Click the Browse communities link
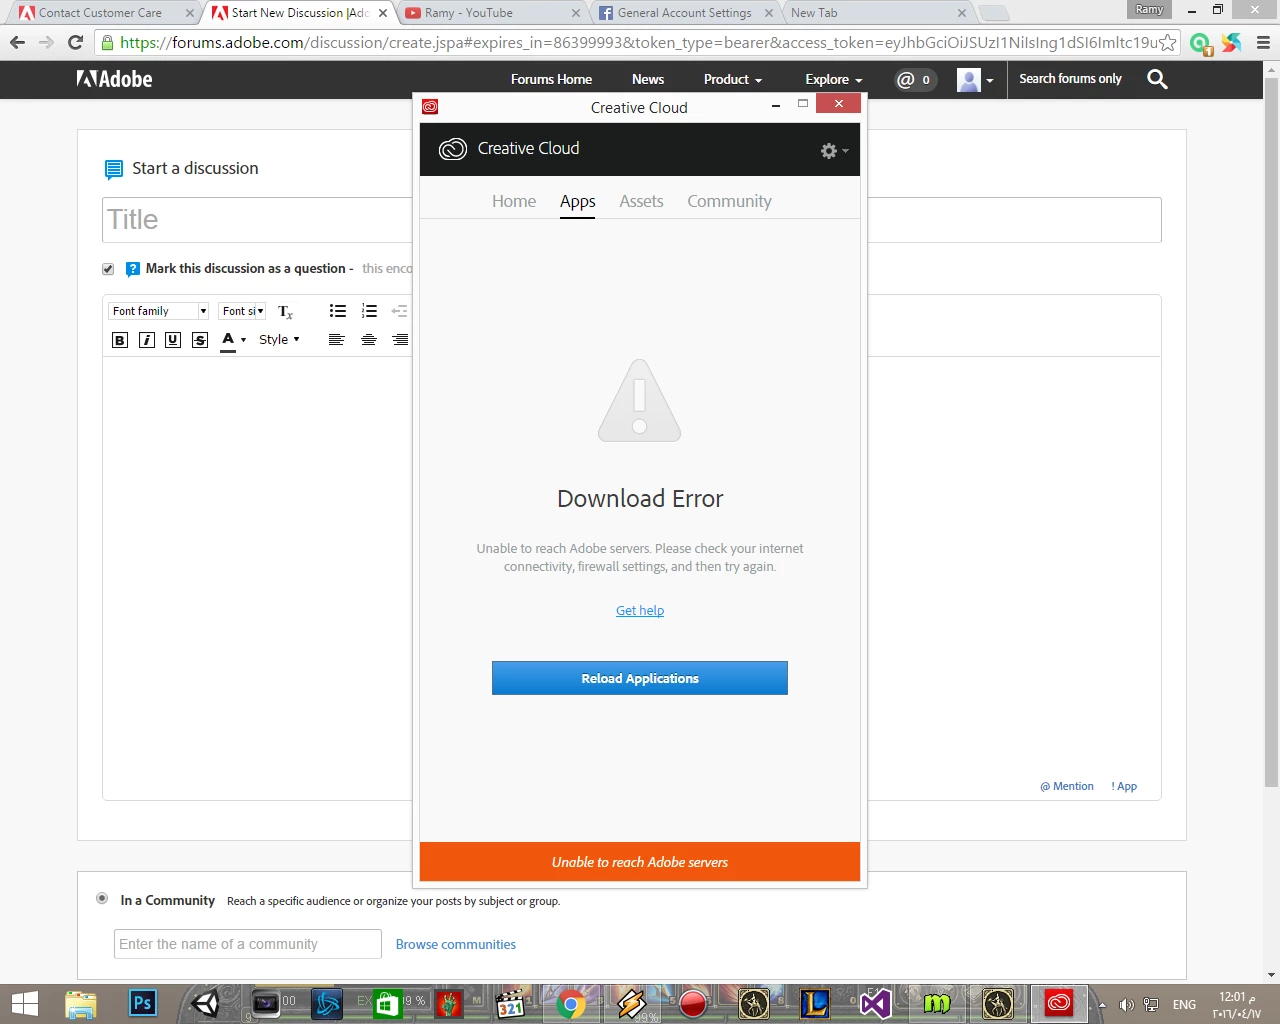The height and width of the screenshot is (1024, 1280). click(456, 944)
